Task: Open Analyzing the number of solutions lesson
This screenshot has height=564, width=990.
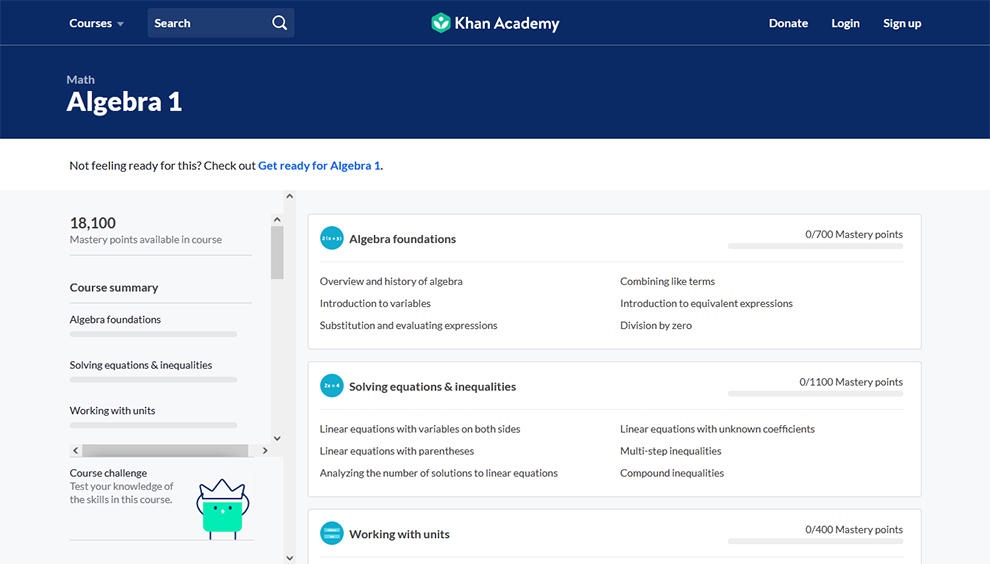Action: click(x=439, y=473)
